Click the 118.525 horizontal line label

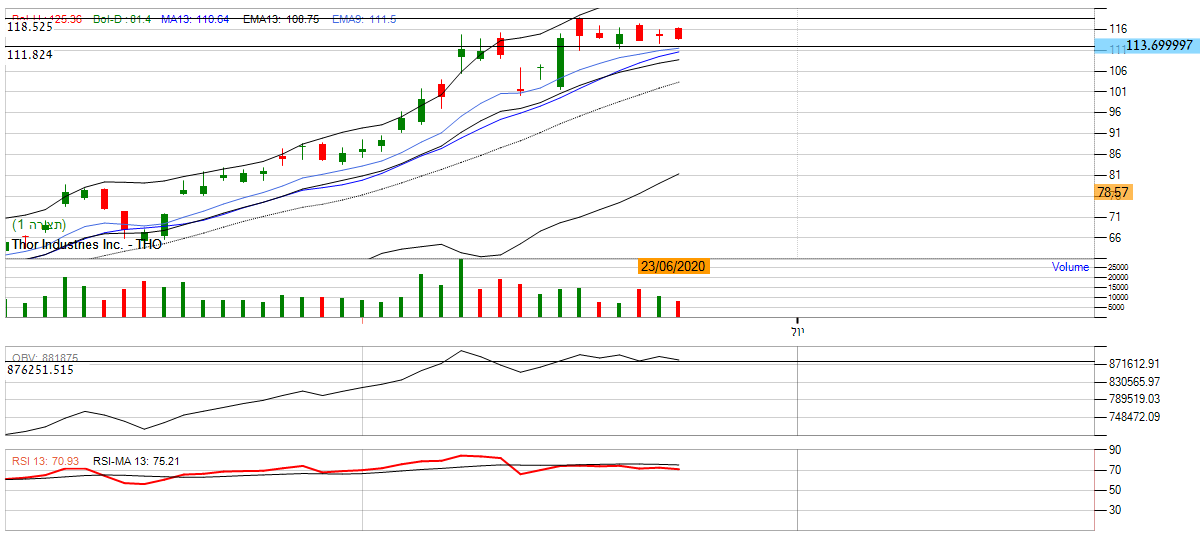pyautogui.click(x=30, y=28)
